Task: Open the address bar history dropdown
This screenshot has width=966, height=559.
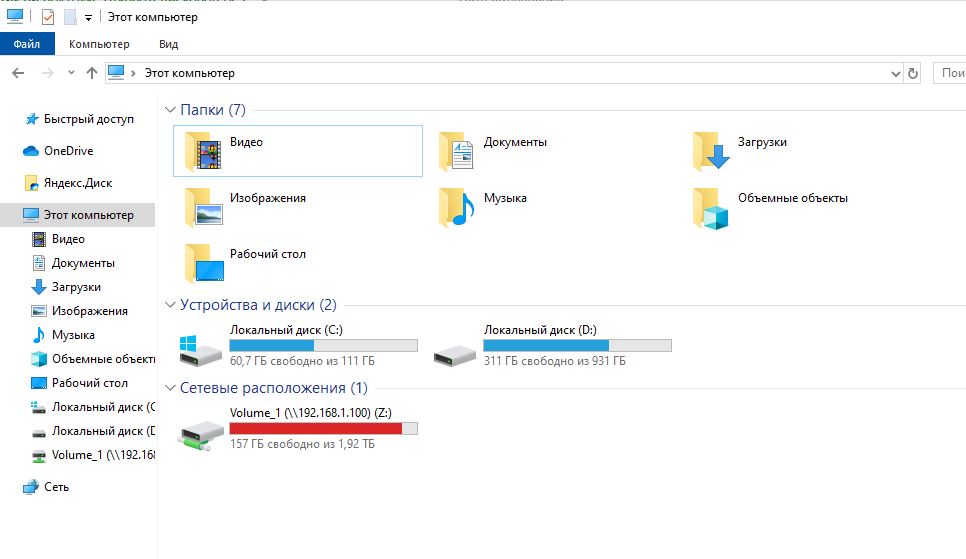Action: [x=895, y=73]
